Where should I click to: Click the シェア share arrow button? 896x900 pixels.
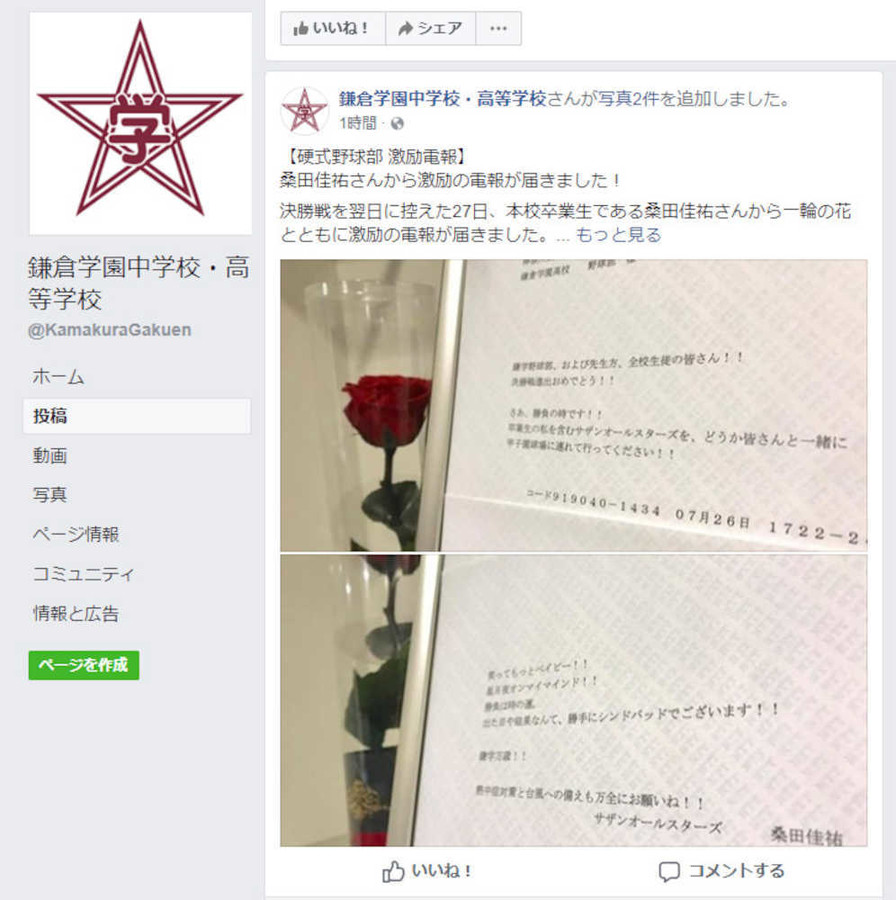430,28
